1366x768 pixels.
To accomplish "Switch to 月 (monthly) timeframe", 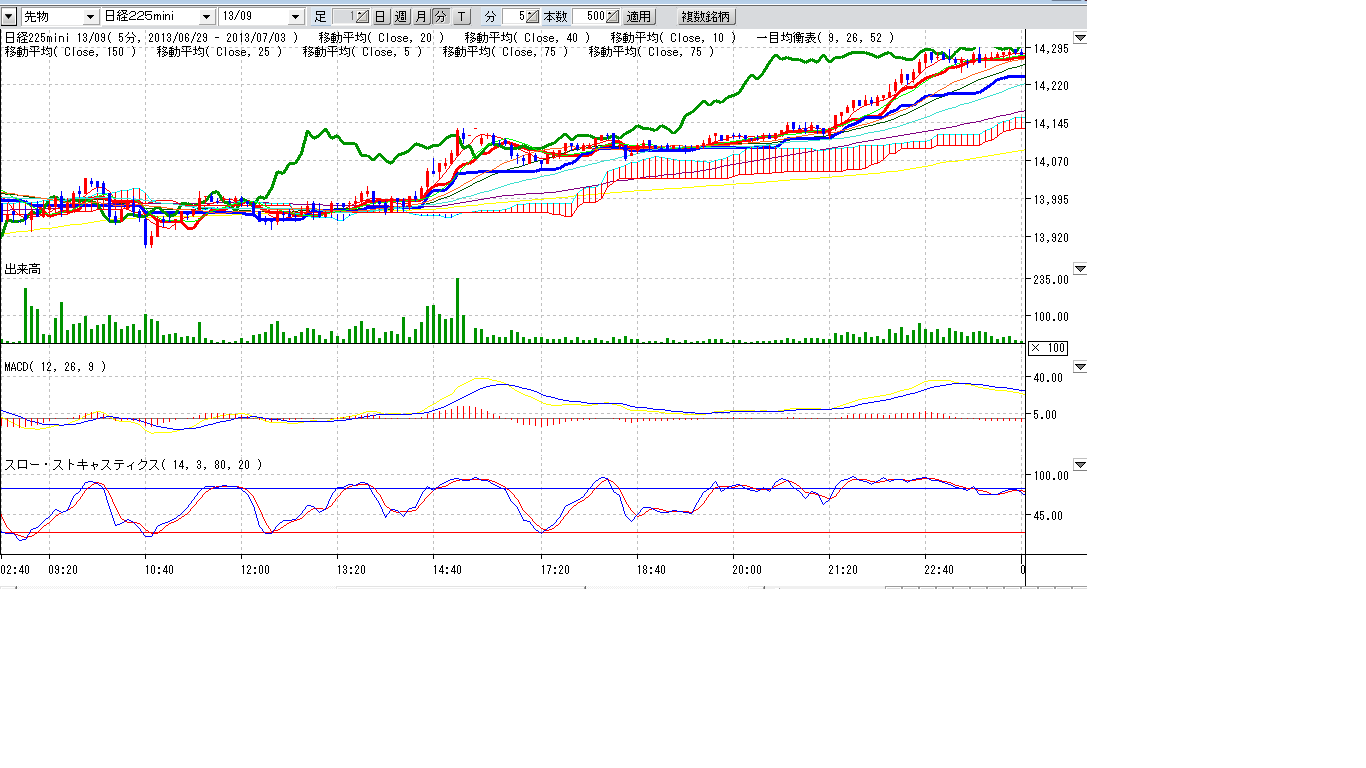I will pyautogui.click(x=421, y=17).
